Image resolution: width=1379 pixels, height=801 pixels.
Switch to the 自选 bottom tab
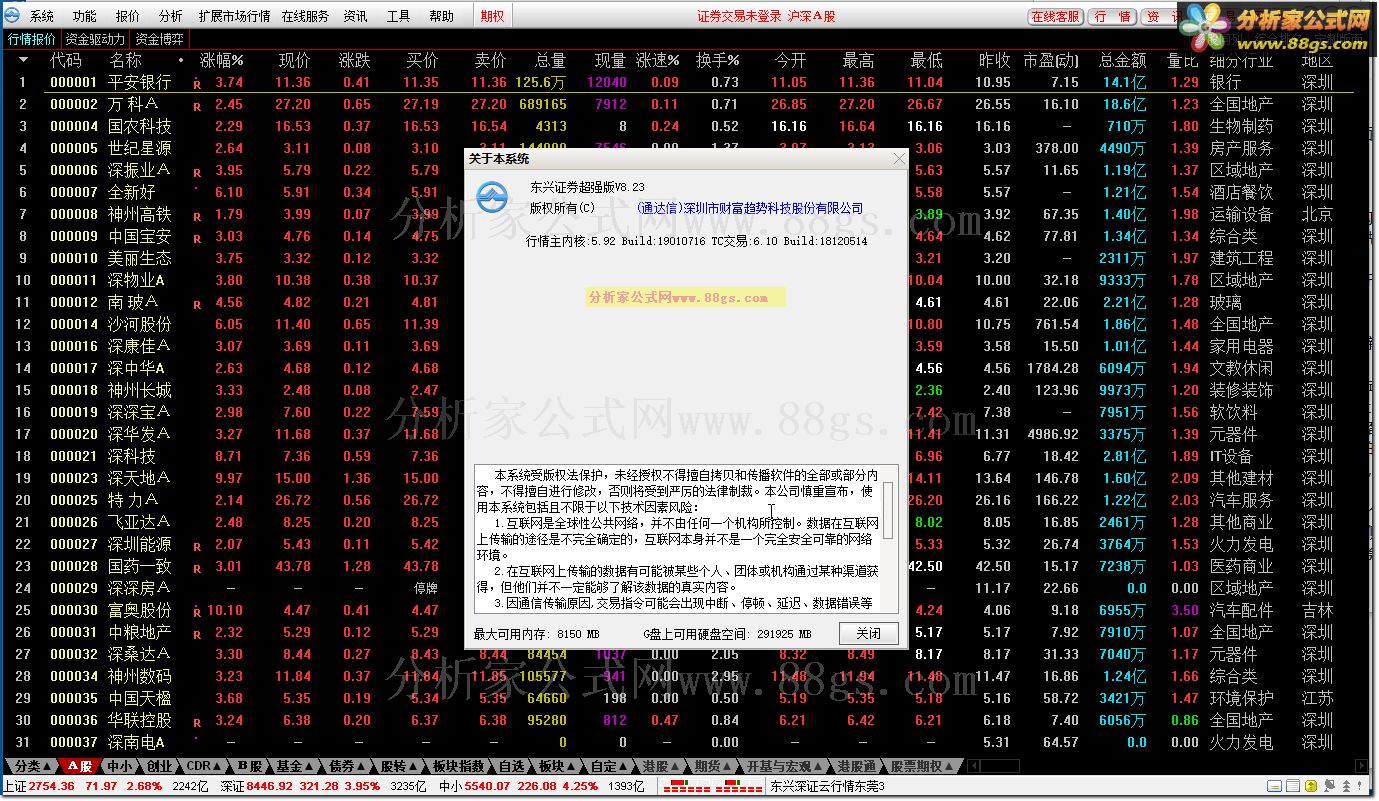511,767
